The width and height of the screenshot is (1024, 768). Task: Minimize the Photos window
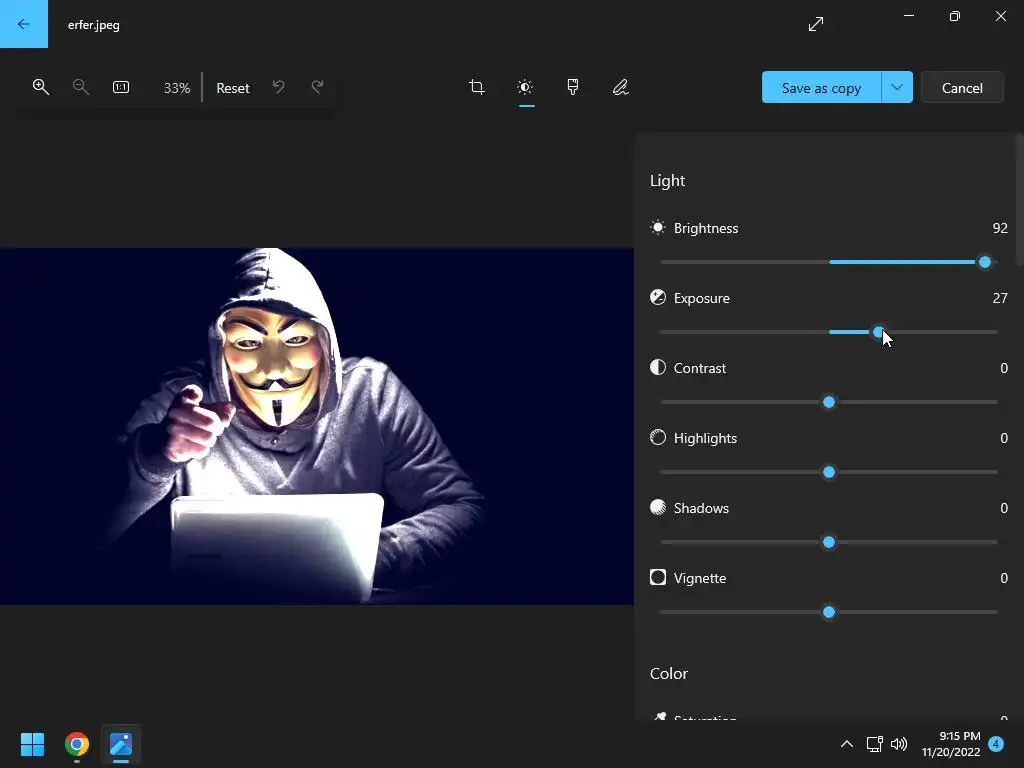[x=908, y=16]
